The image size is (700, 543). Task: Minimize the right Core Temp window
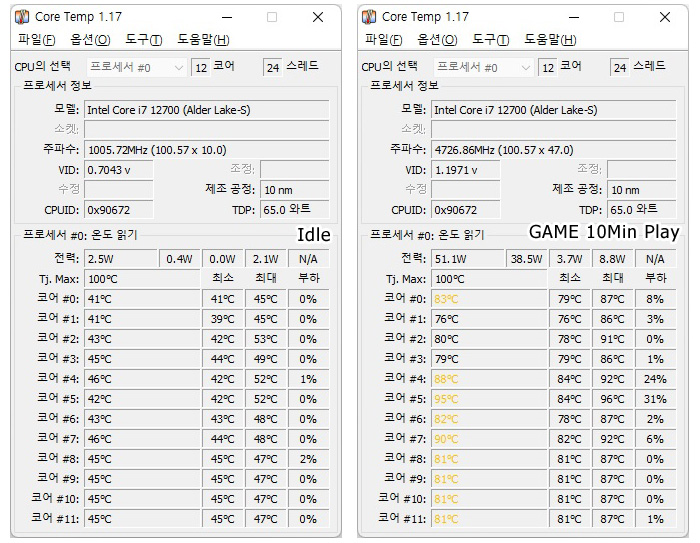point(574,17)
